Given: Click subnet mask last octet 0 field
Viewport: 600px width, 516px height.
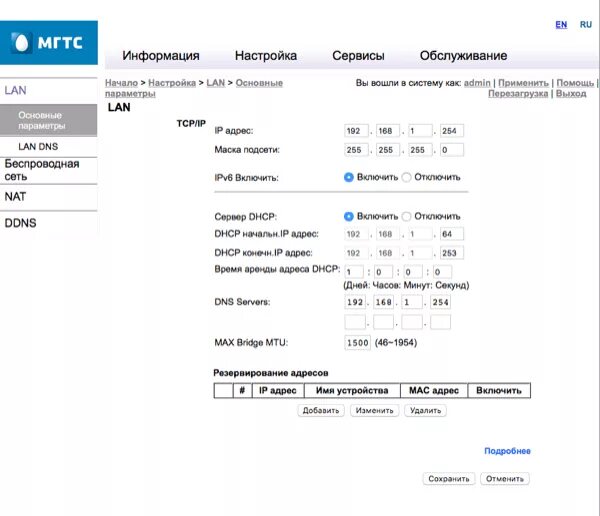Looking at the screenshot, I should point(452,150).
